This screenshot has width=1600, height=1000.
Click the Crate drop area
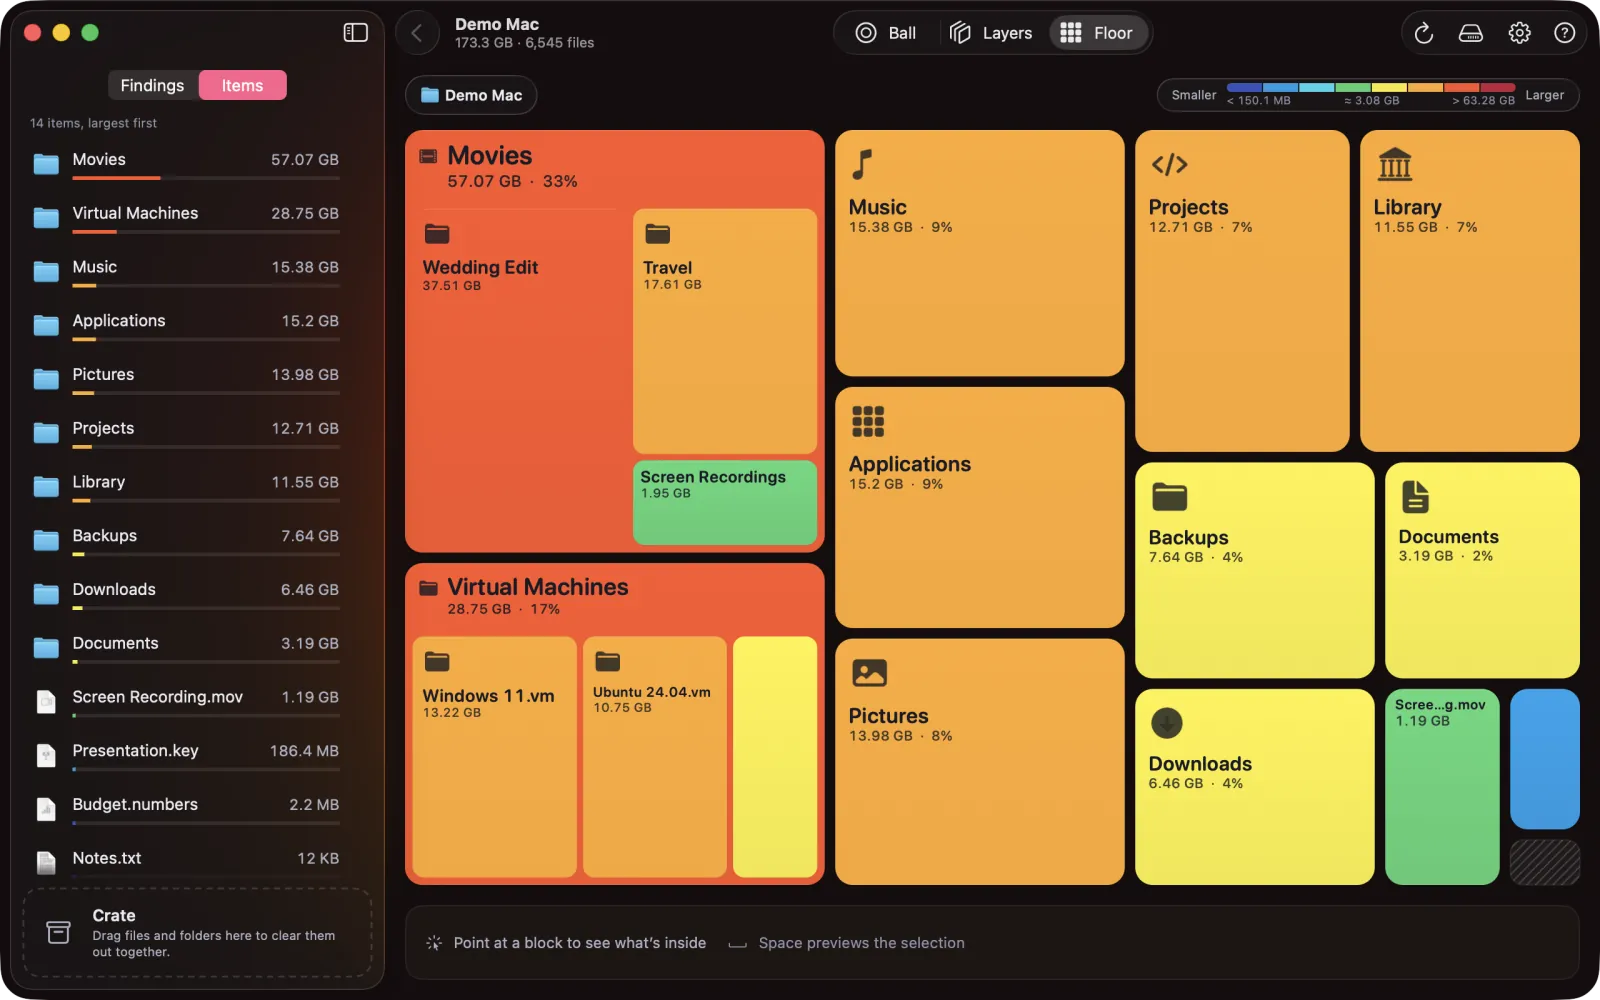(x=198, y=933)
